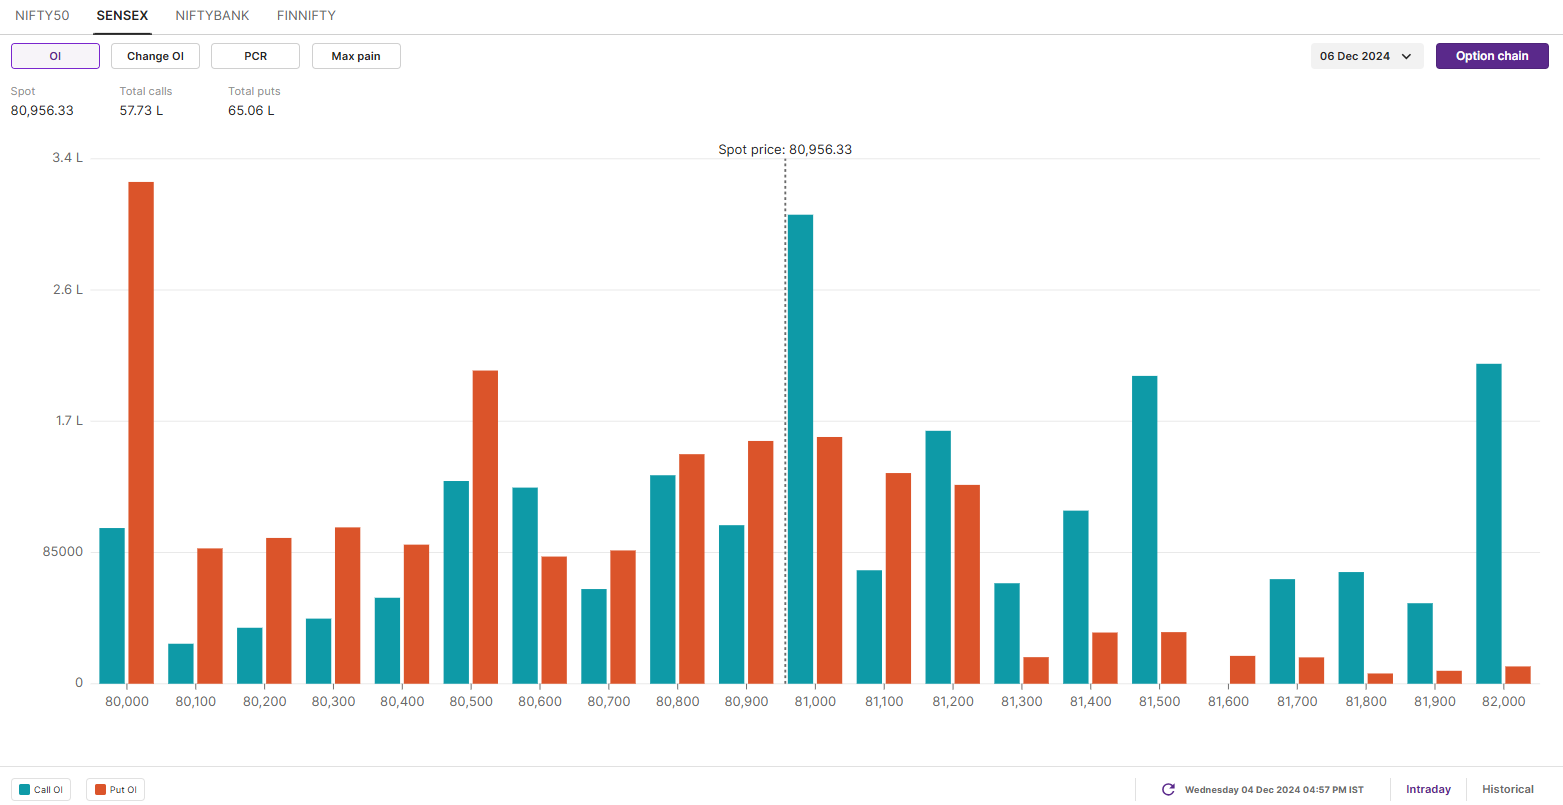Select the SENSEX tab
1563x805 pixels.
[122, 16]
